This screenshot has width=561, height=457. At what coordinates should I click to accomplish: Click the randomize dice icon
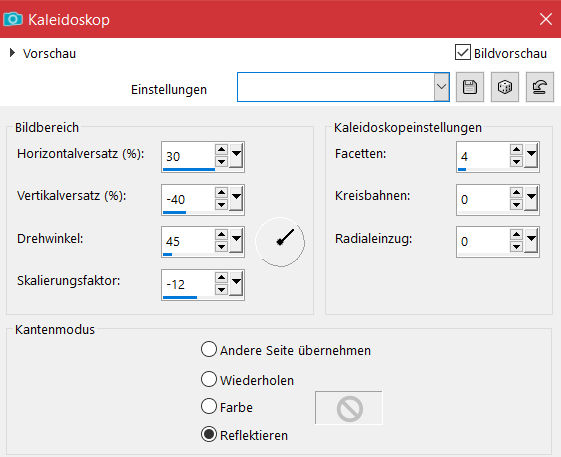[504, 87]
